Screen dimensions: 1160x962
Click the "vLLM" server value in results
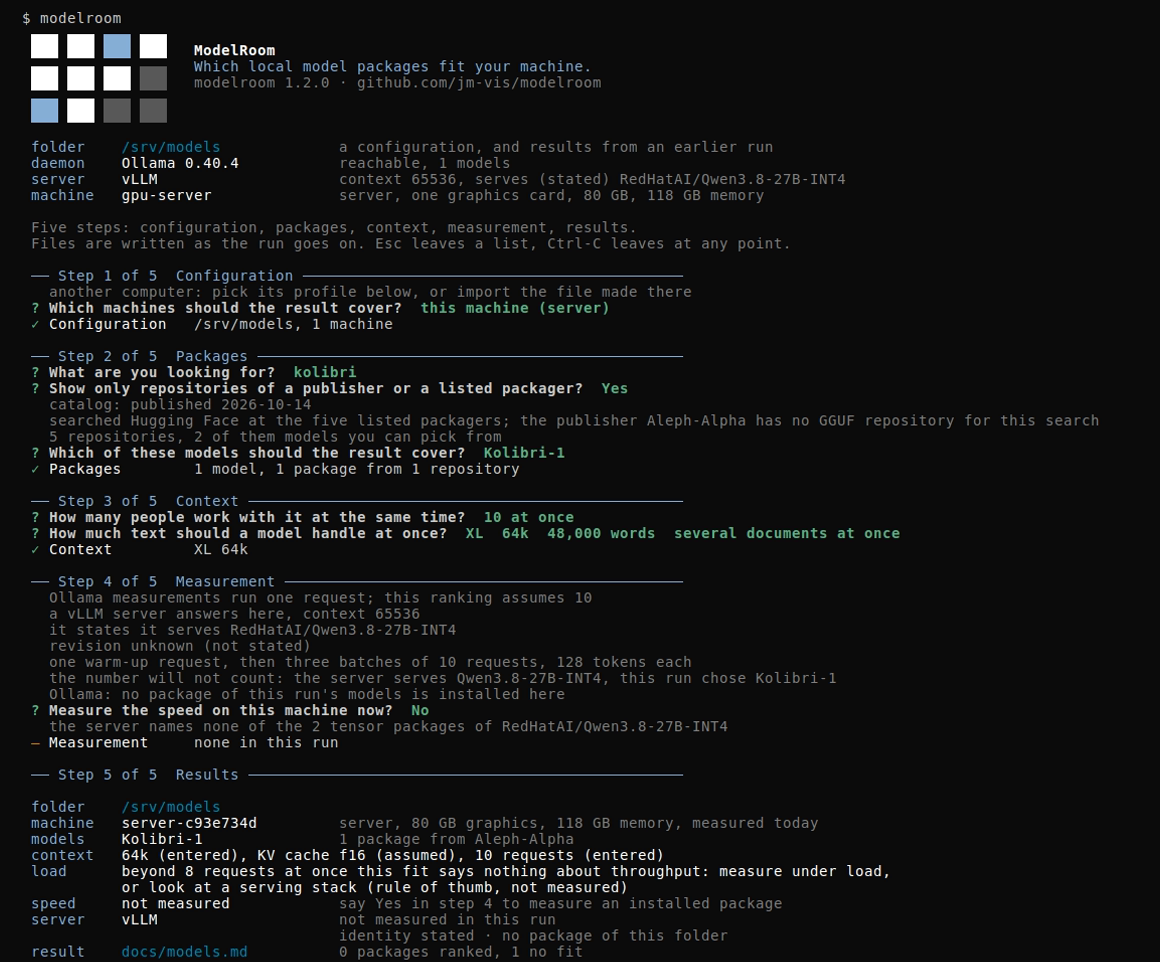pos(139,920)
